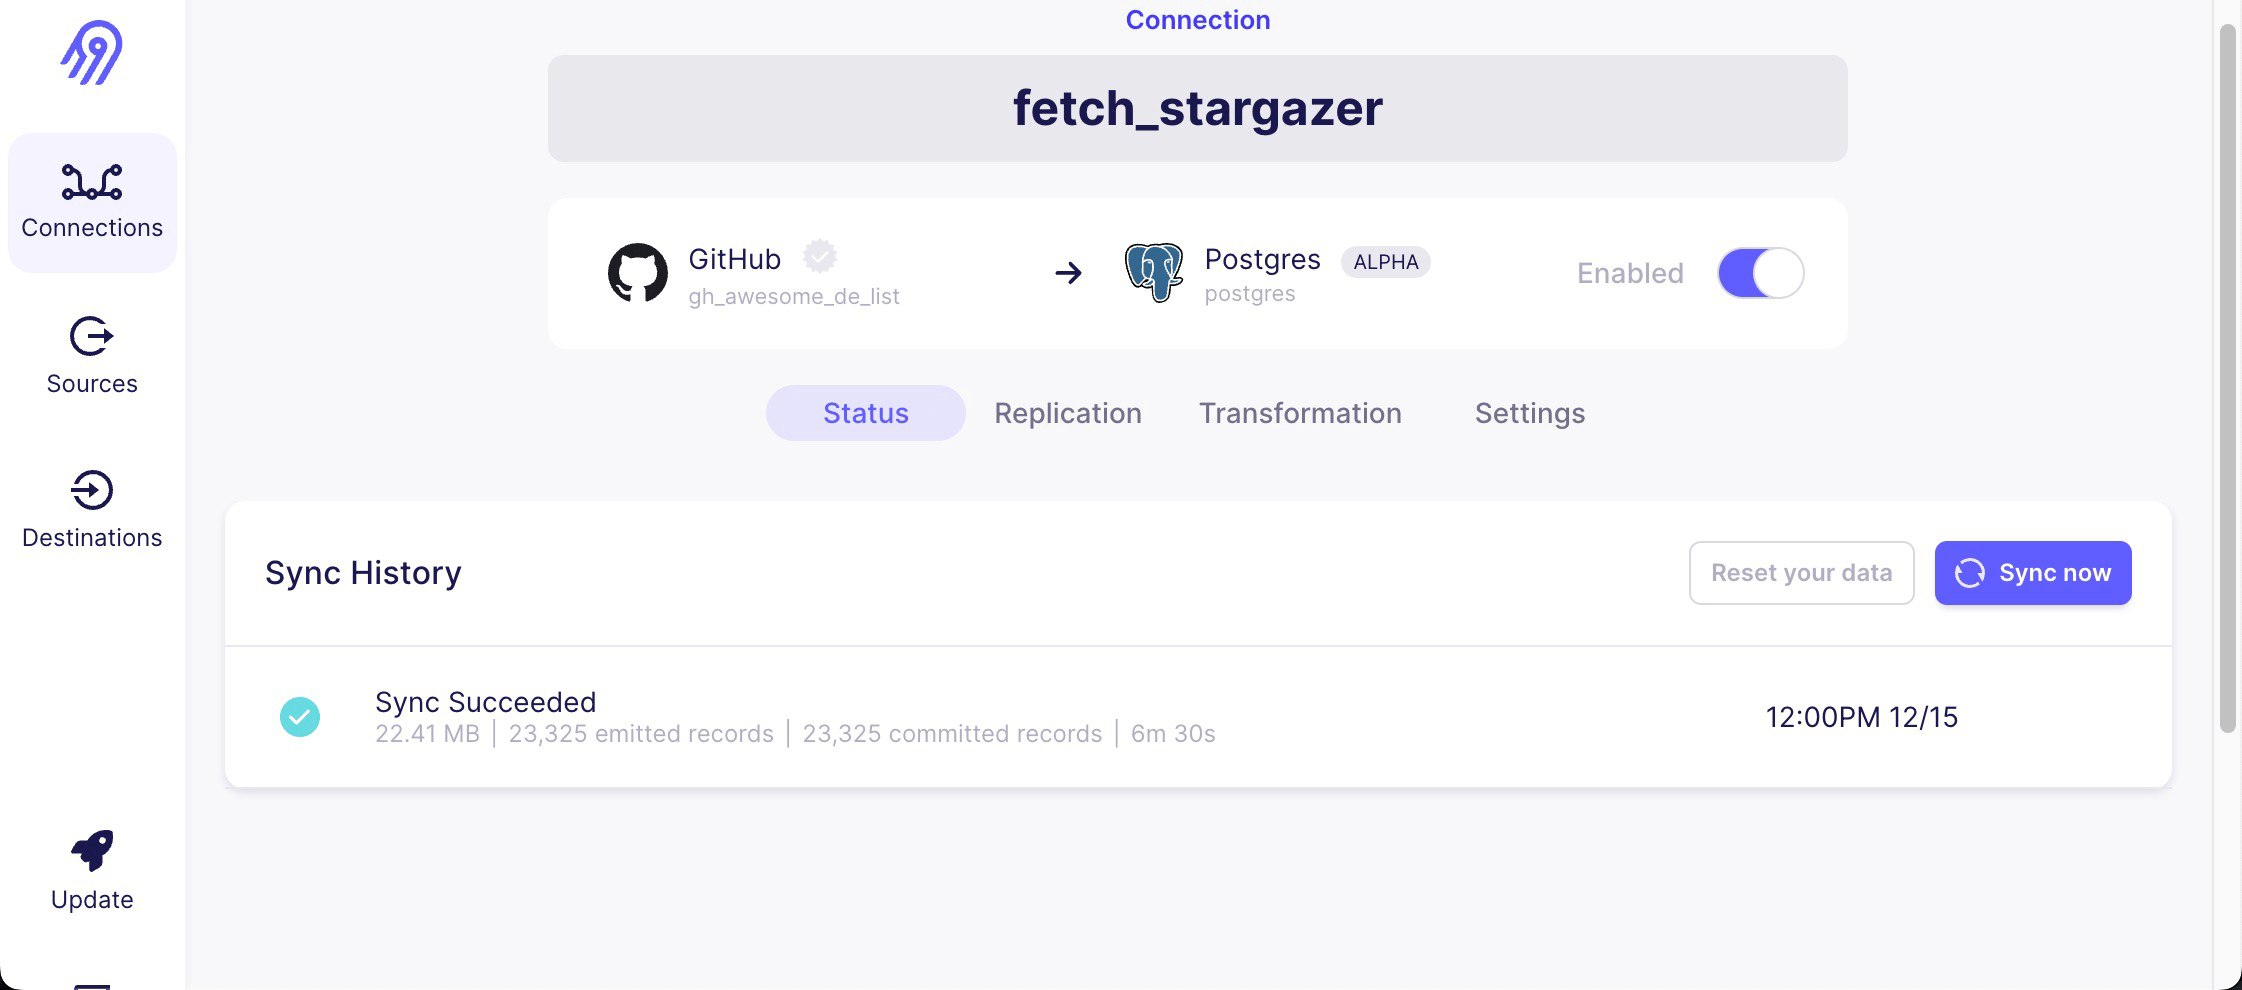Open the Destinations sidebar icon

92,491
